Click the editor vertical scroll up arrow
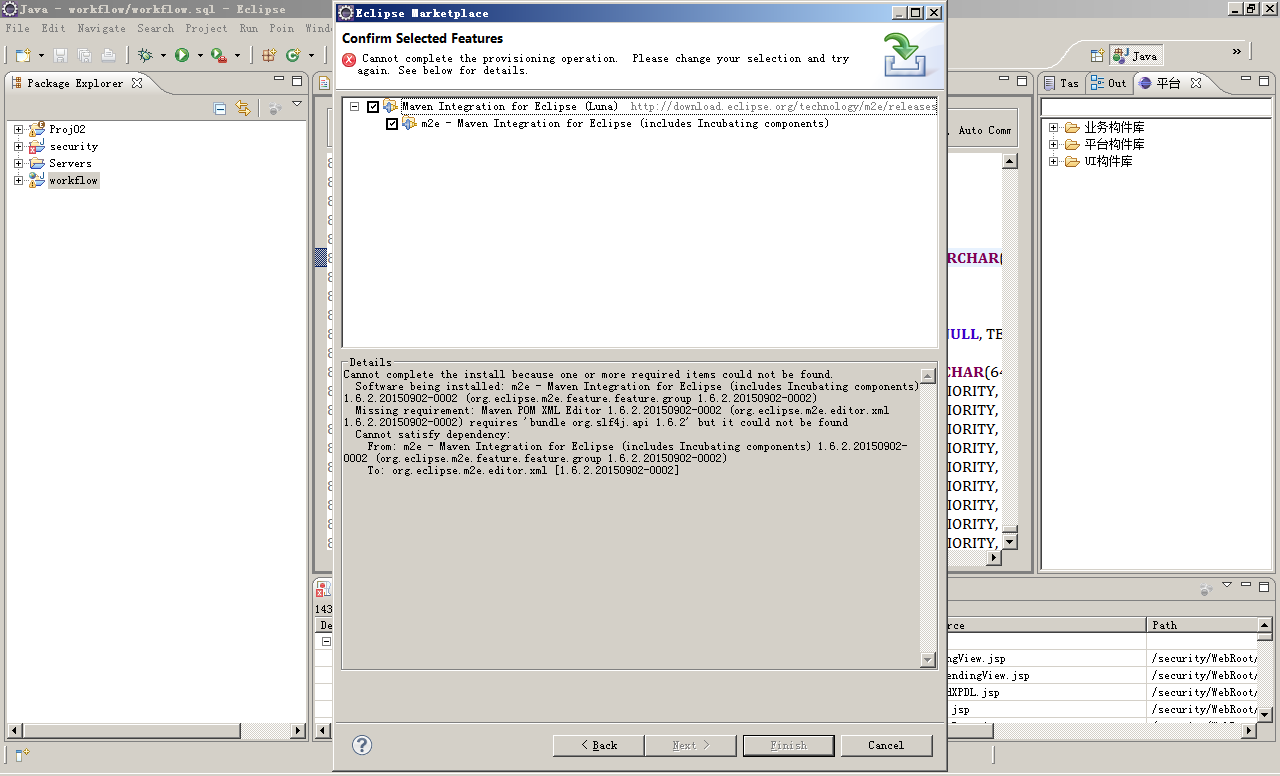This screenshot has width=1280, height=776. [x=1009, y=161]
